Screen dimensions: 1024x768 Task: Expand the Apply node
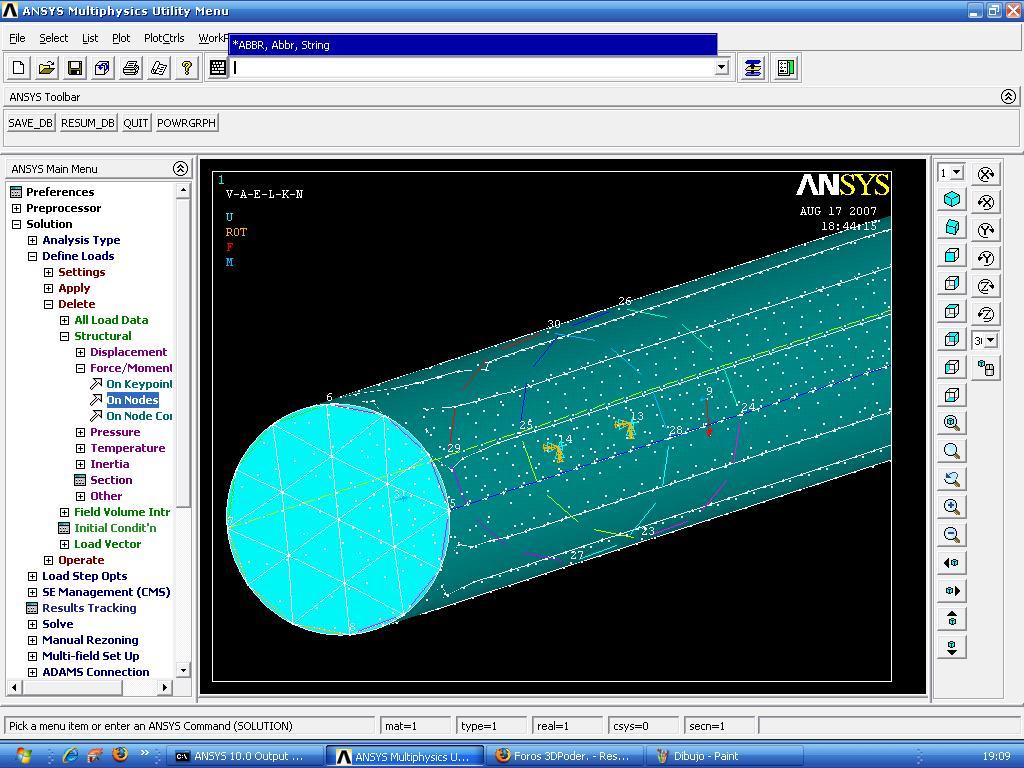pos(48,288)
